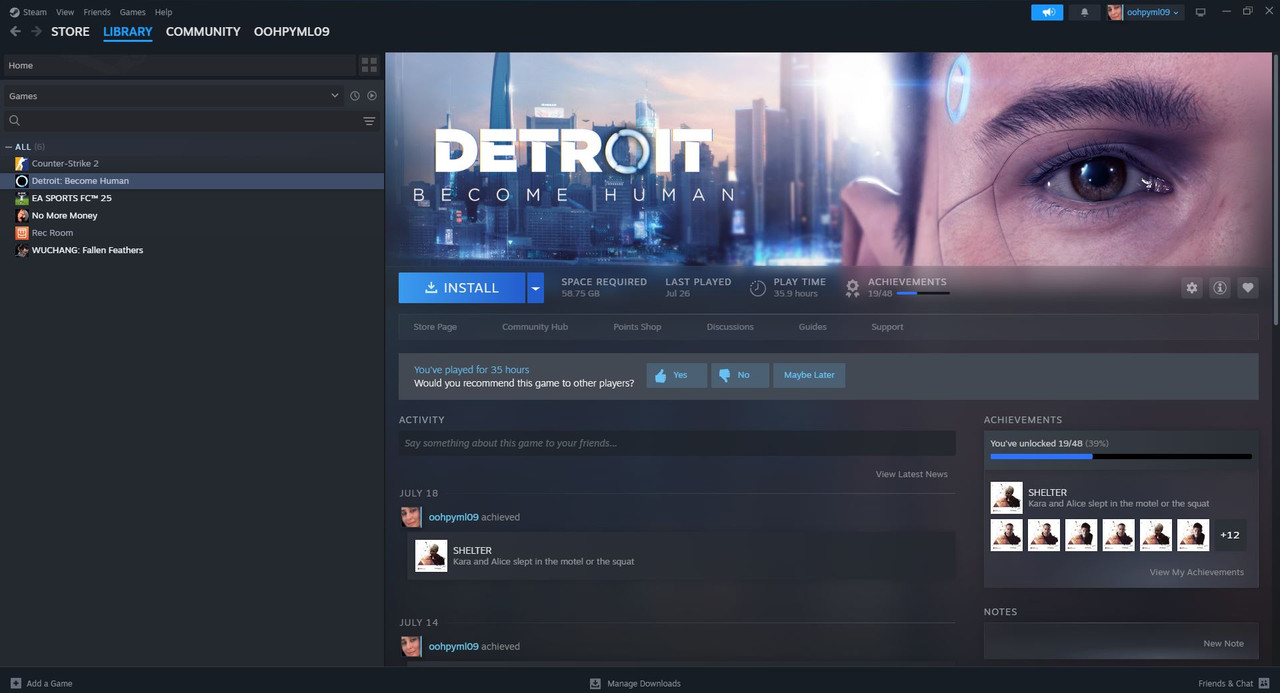Open Friends & Chat icon
This screenshot has height=693, width=1280.
(1264, 683)
